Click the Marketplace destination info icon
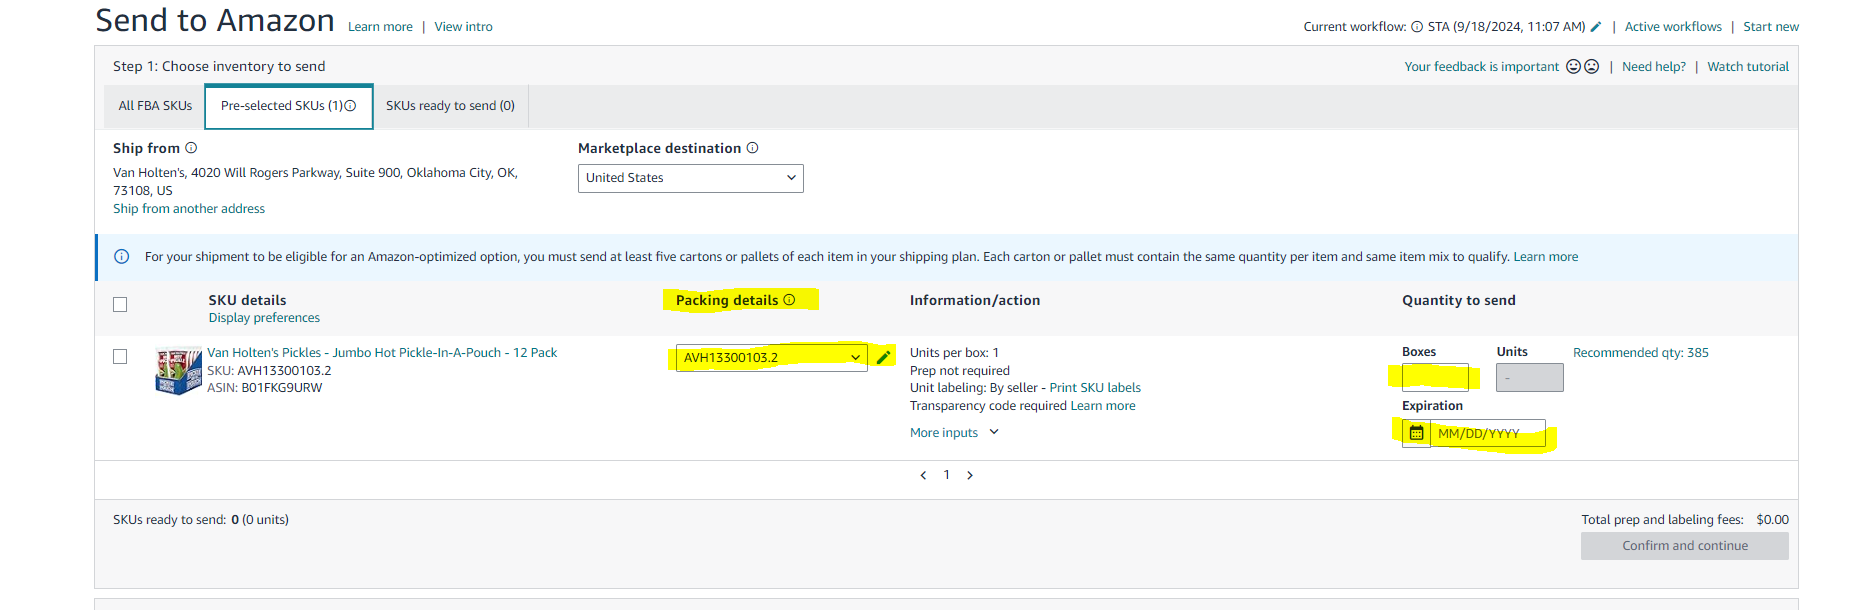Image resolution: width=1854 pixels, height=610 pixels. 752,148
